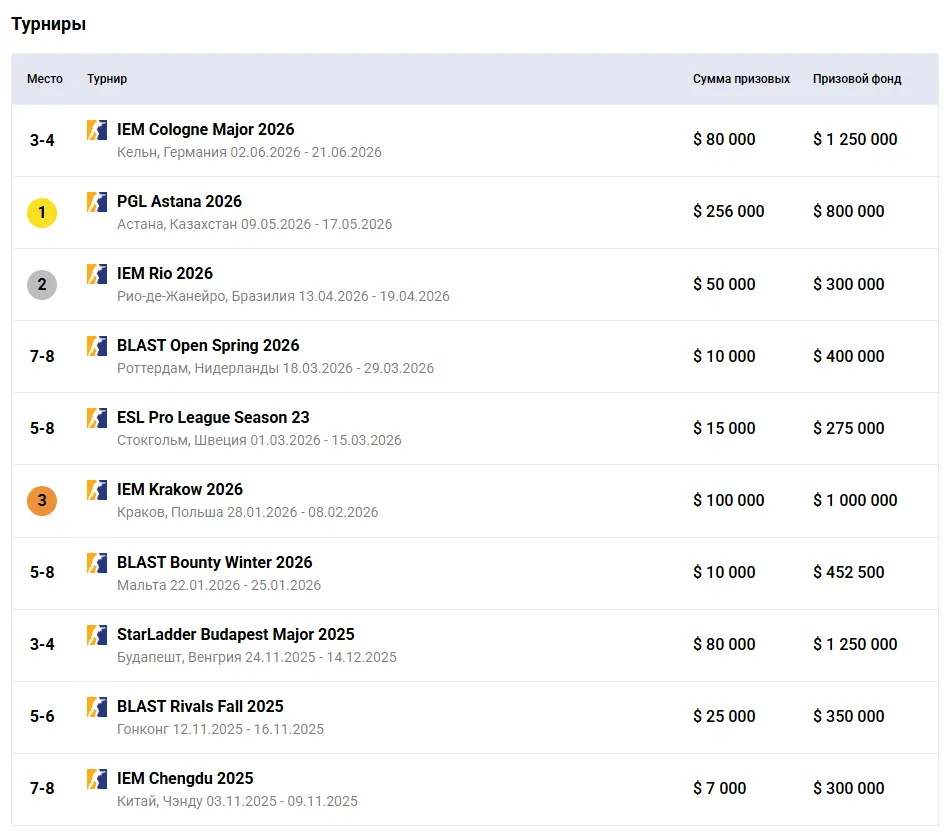Image resolution: width=949 pixels, height=837 pixels.
Task: Select the $ 50 000 winnings value
Action: 724,284
